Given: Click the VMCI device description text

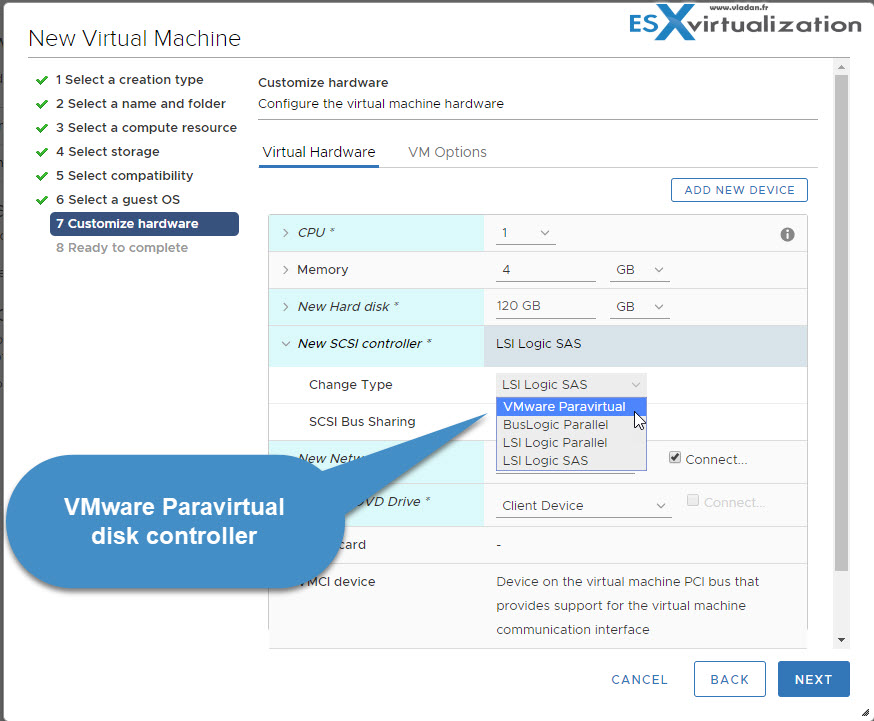Looking at the screenshot, I should pos(628,606).
